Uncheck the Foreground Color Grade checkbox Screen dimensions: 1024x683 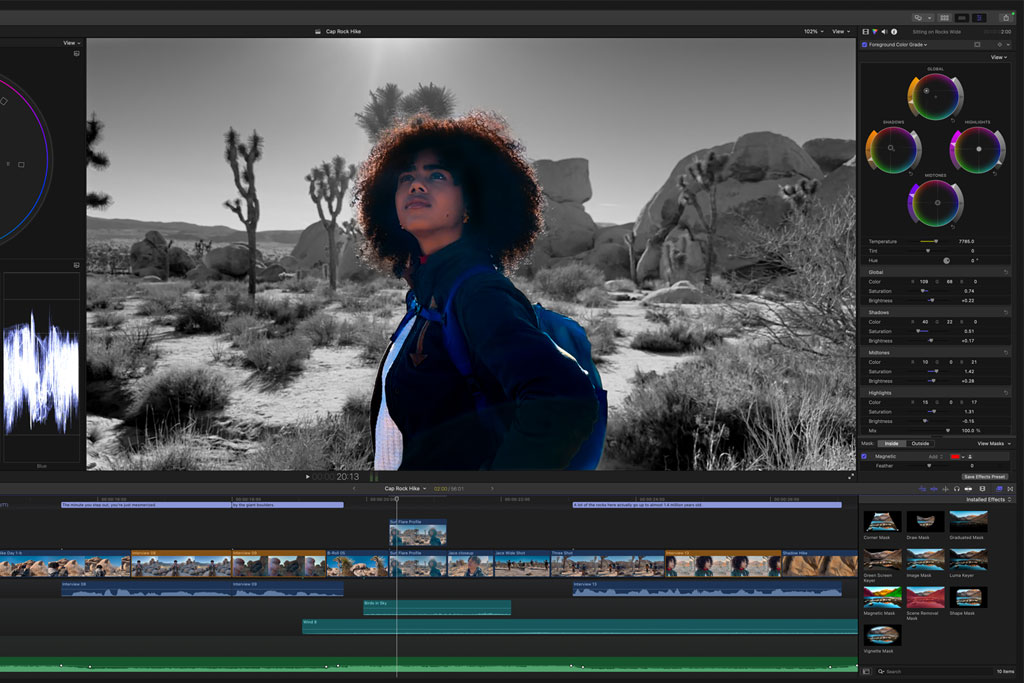coord(865,44)
